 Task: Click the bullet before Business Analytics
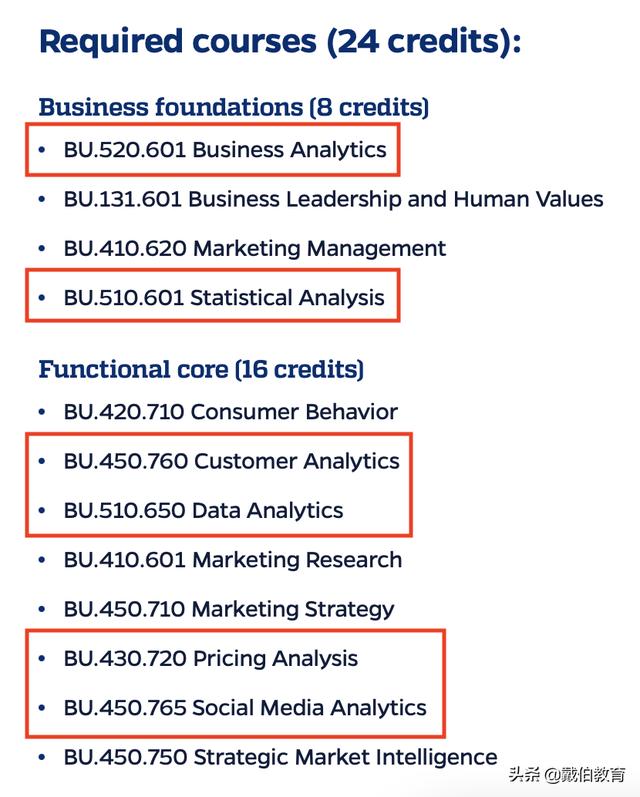pos(42,150)
